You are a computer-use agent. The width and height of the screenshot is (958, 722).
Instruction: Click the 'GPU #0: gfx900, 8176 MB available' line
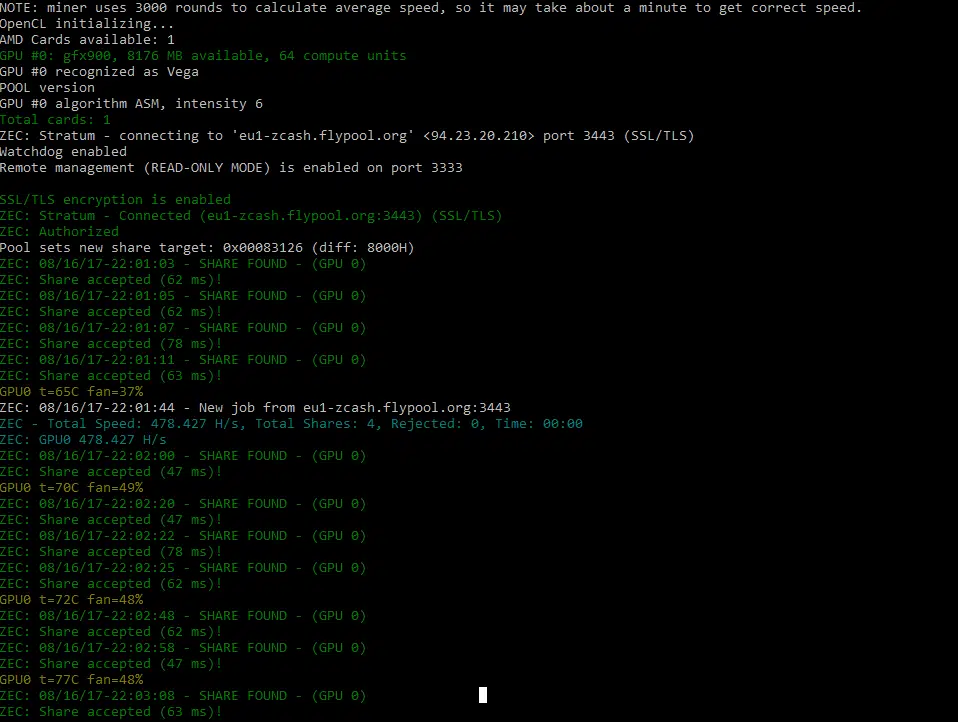(x=203, y=56)
